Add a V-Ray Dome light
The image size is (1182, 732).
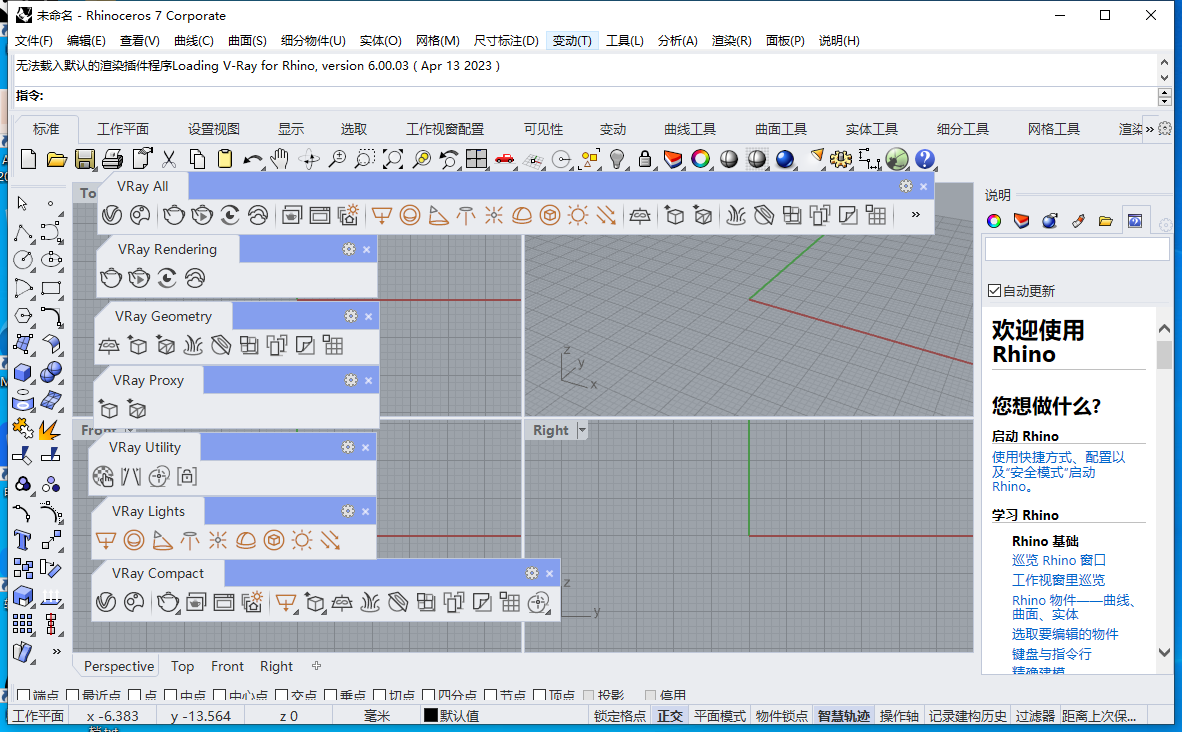point(245,540)
